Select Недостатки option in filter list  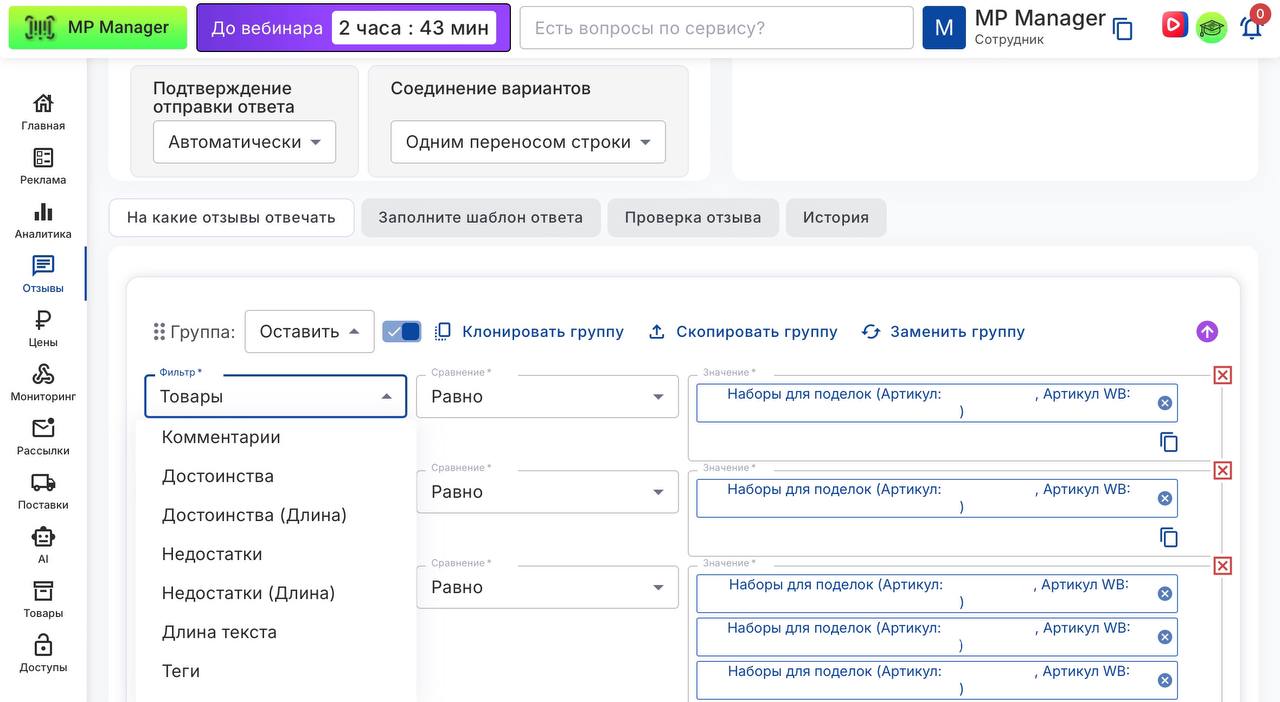click(x=212, y=554)
